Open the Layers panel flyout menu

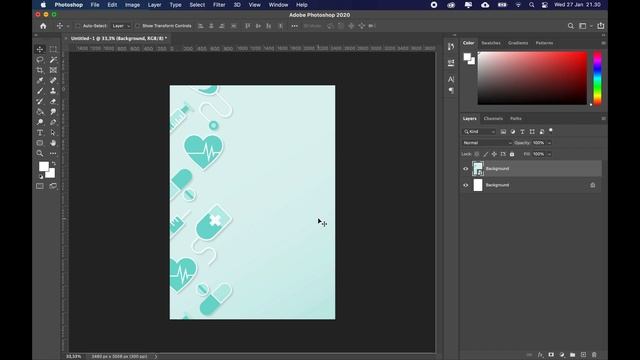pyautogui.click(x=603, y=118)
